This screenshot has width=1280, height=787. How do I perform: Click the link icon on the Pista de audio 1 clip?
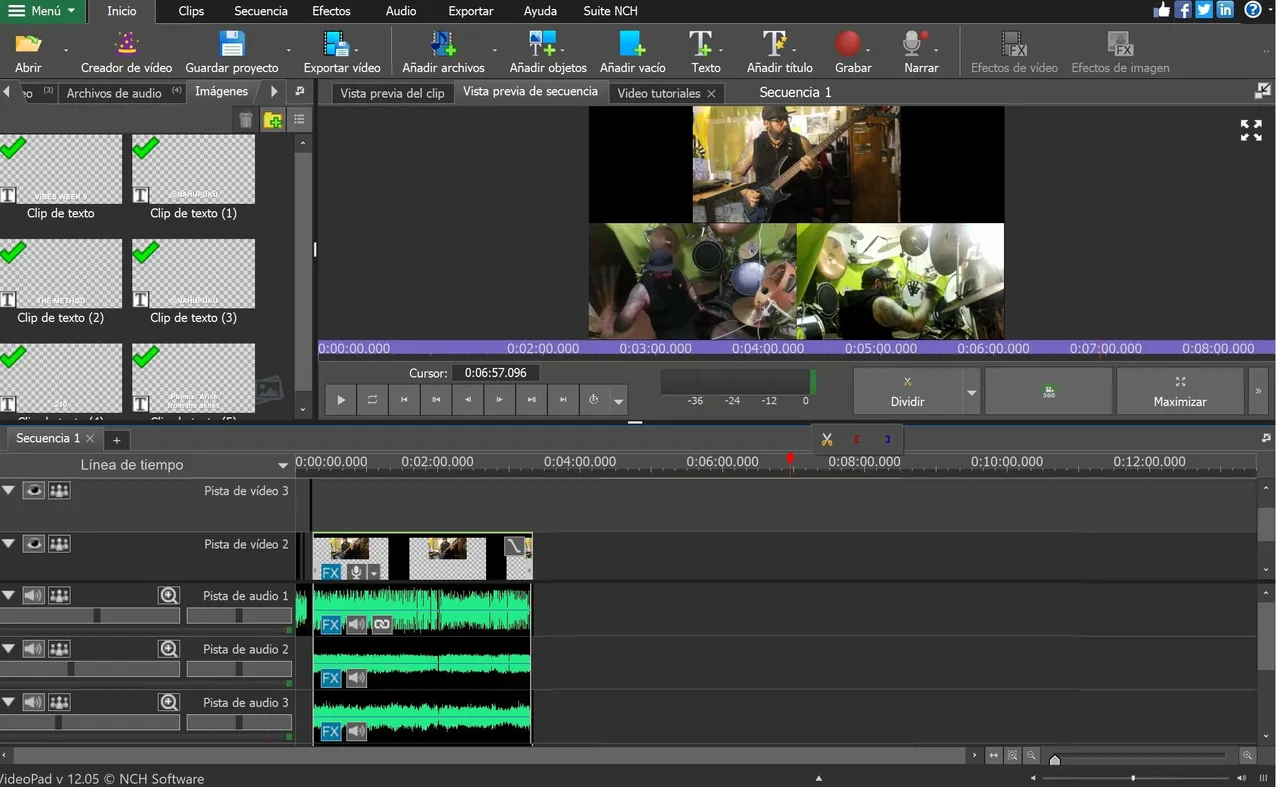tap(381, 625)
